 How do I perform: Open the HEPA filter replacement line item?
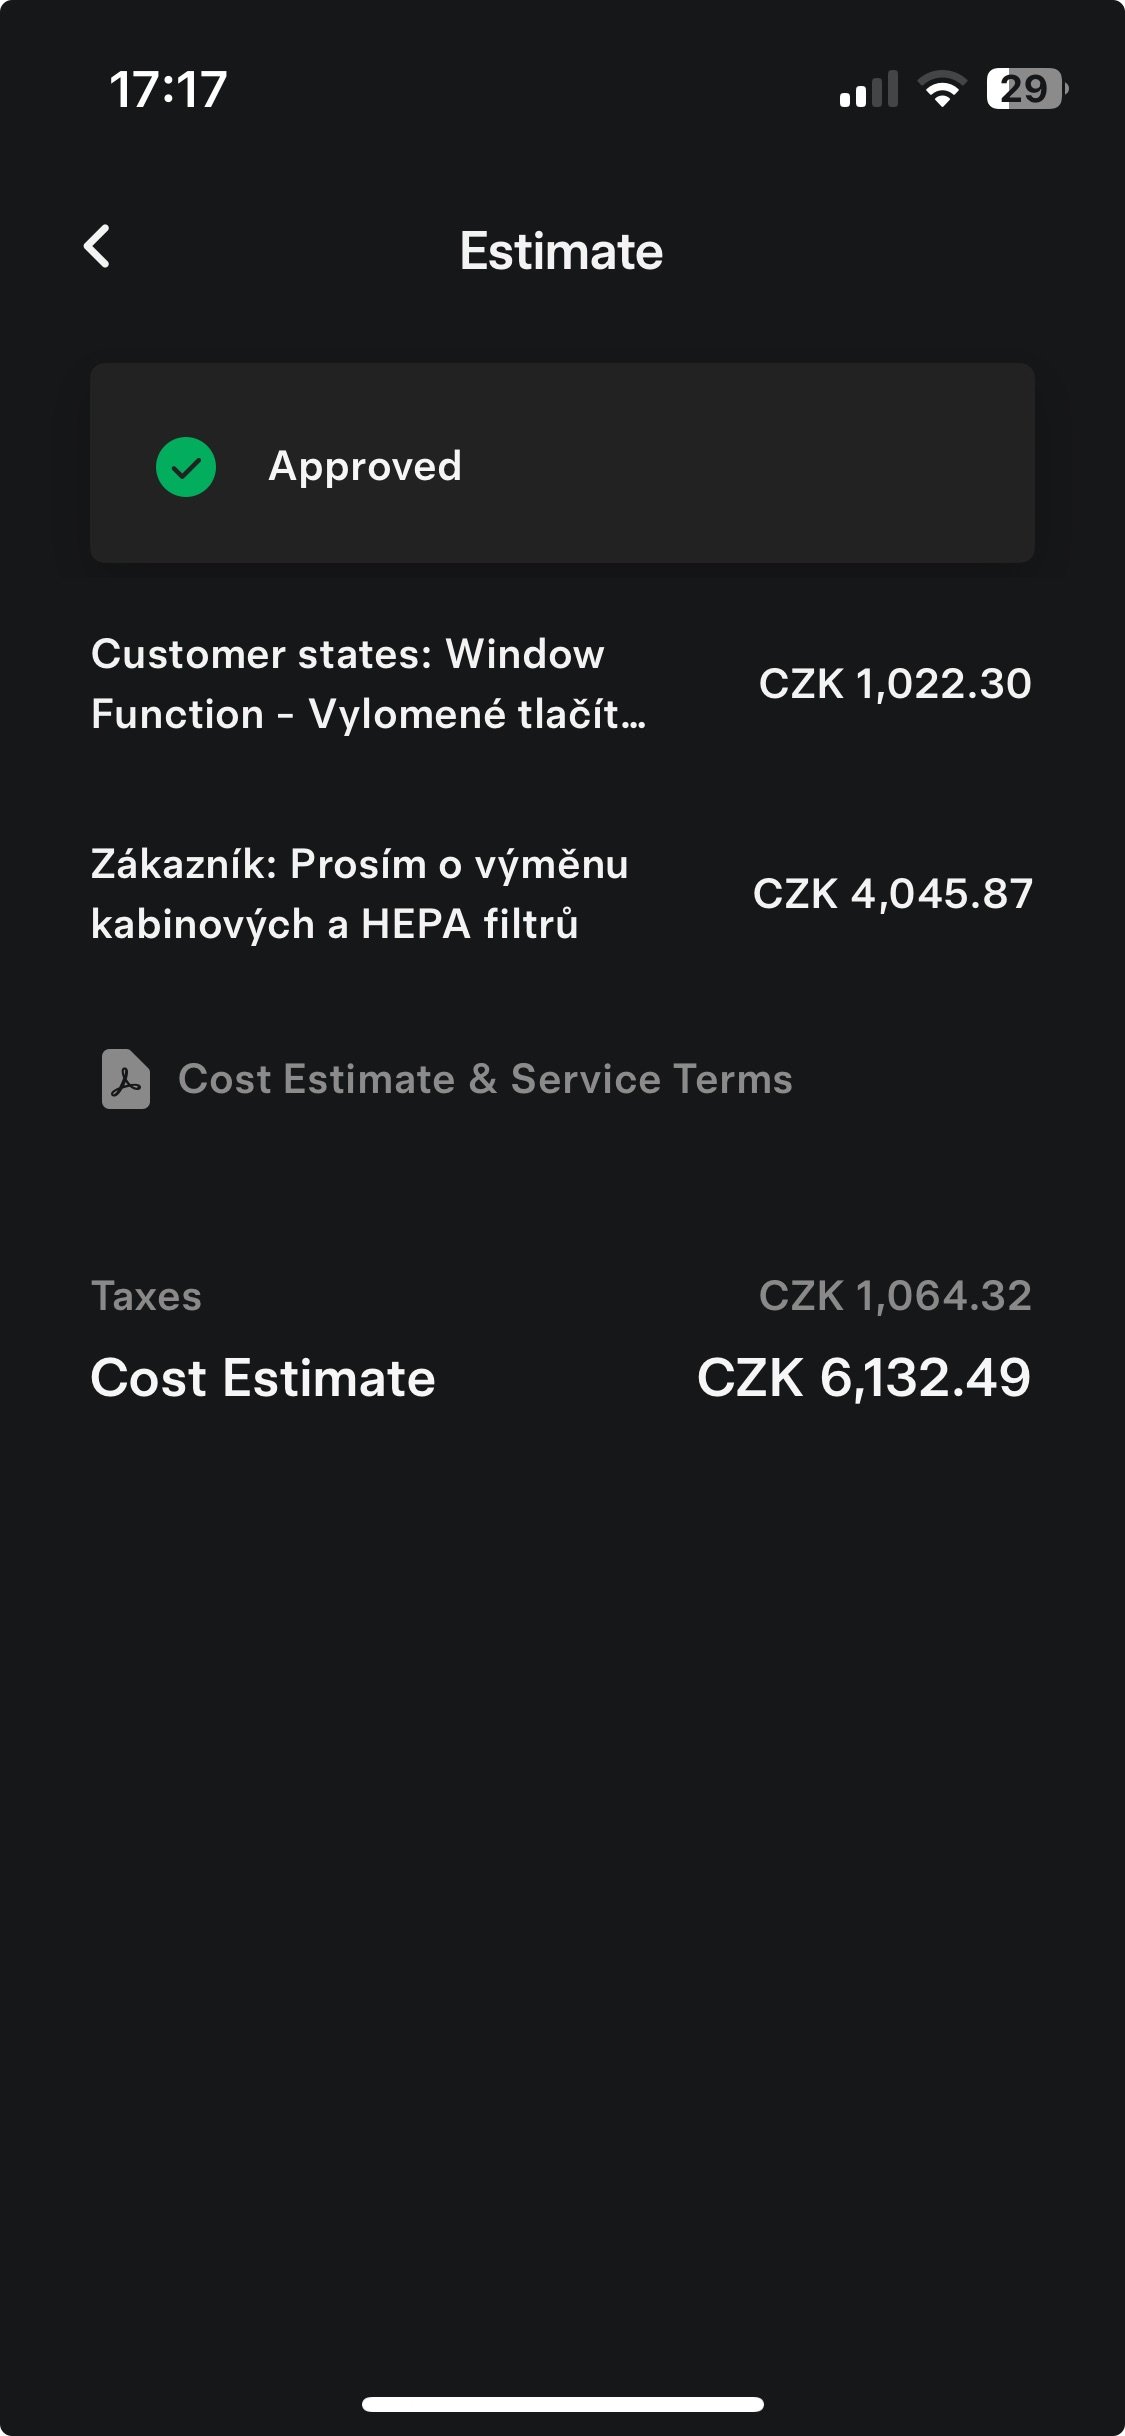(x=360, y=894)
